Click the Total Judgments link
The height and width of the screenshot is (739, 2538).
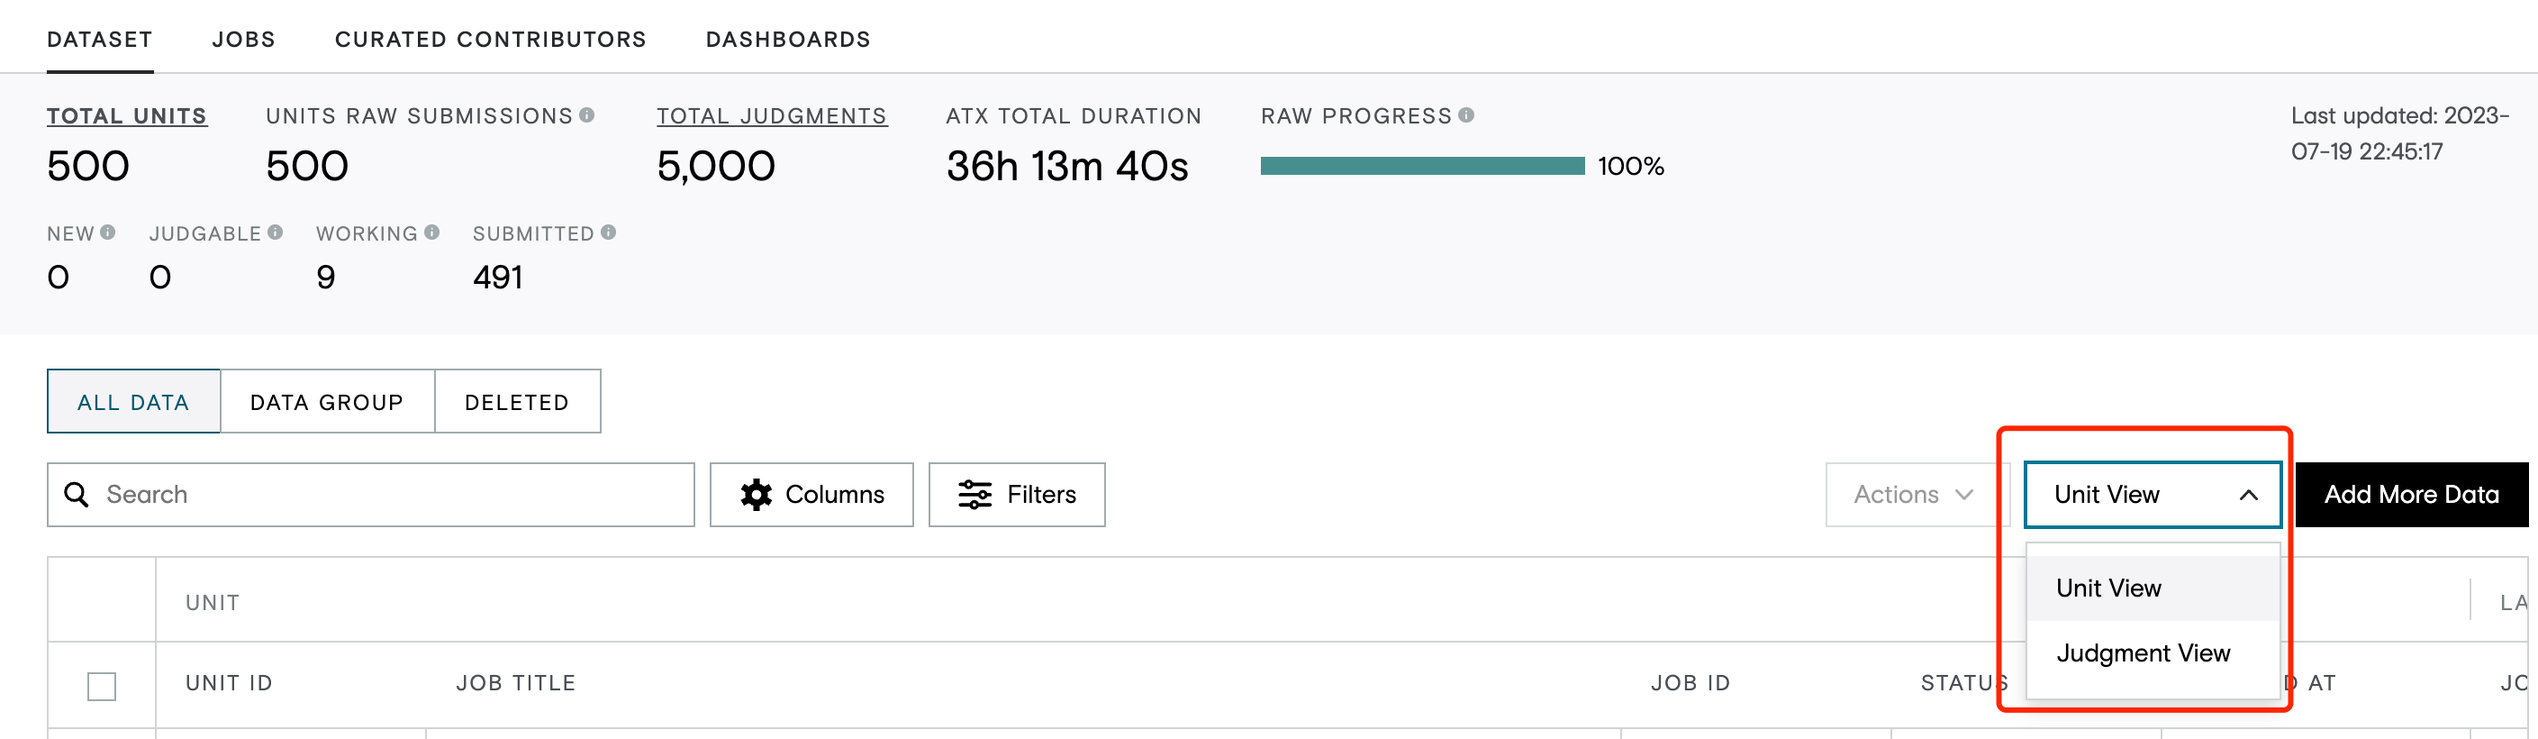tap(772, 116)
